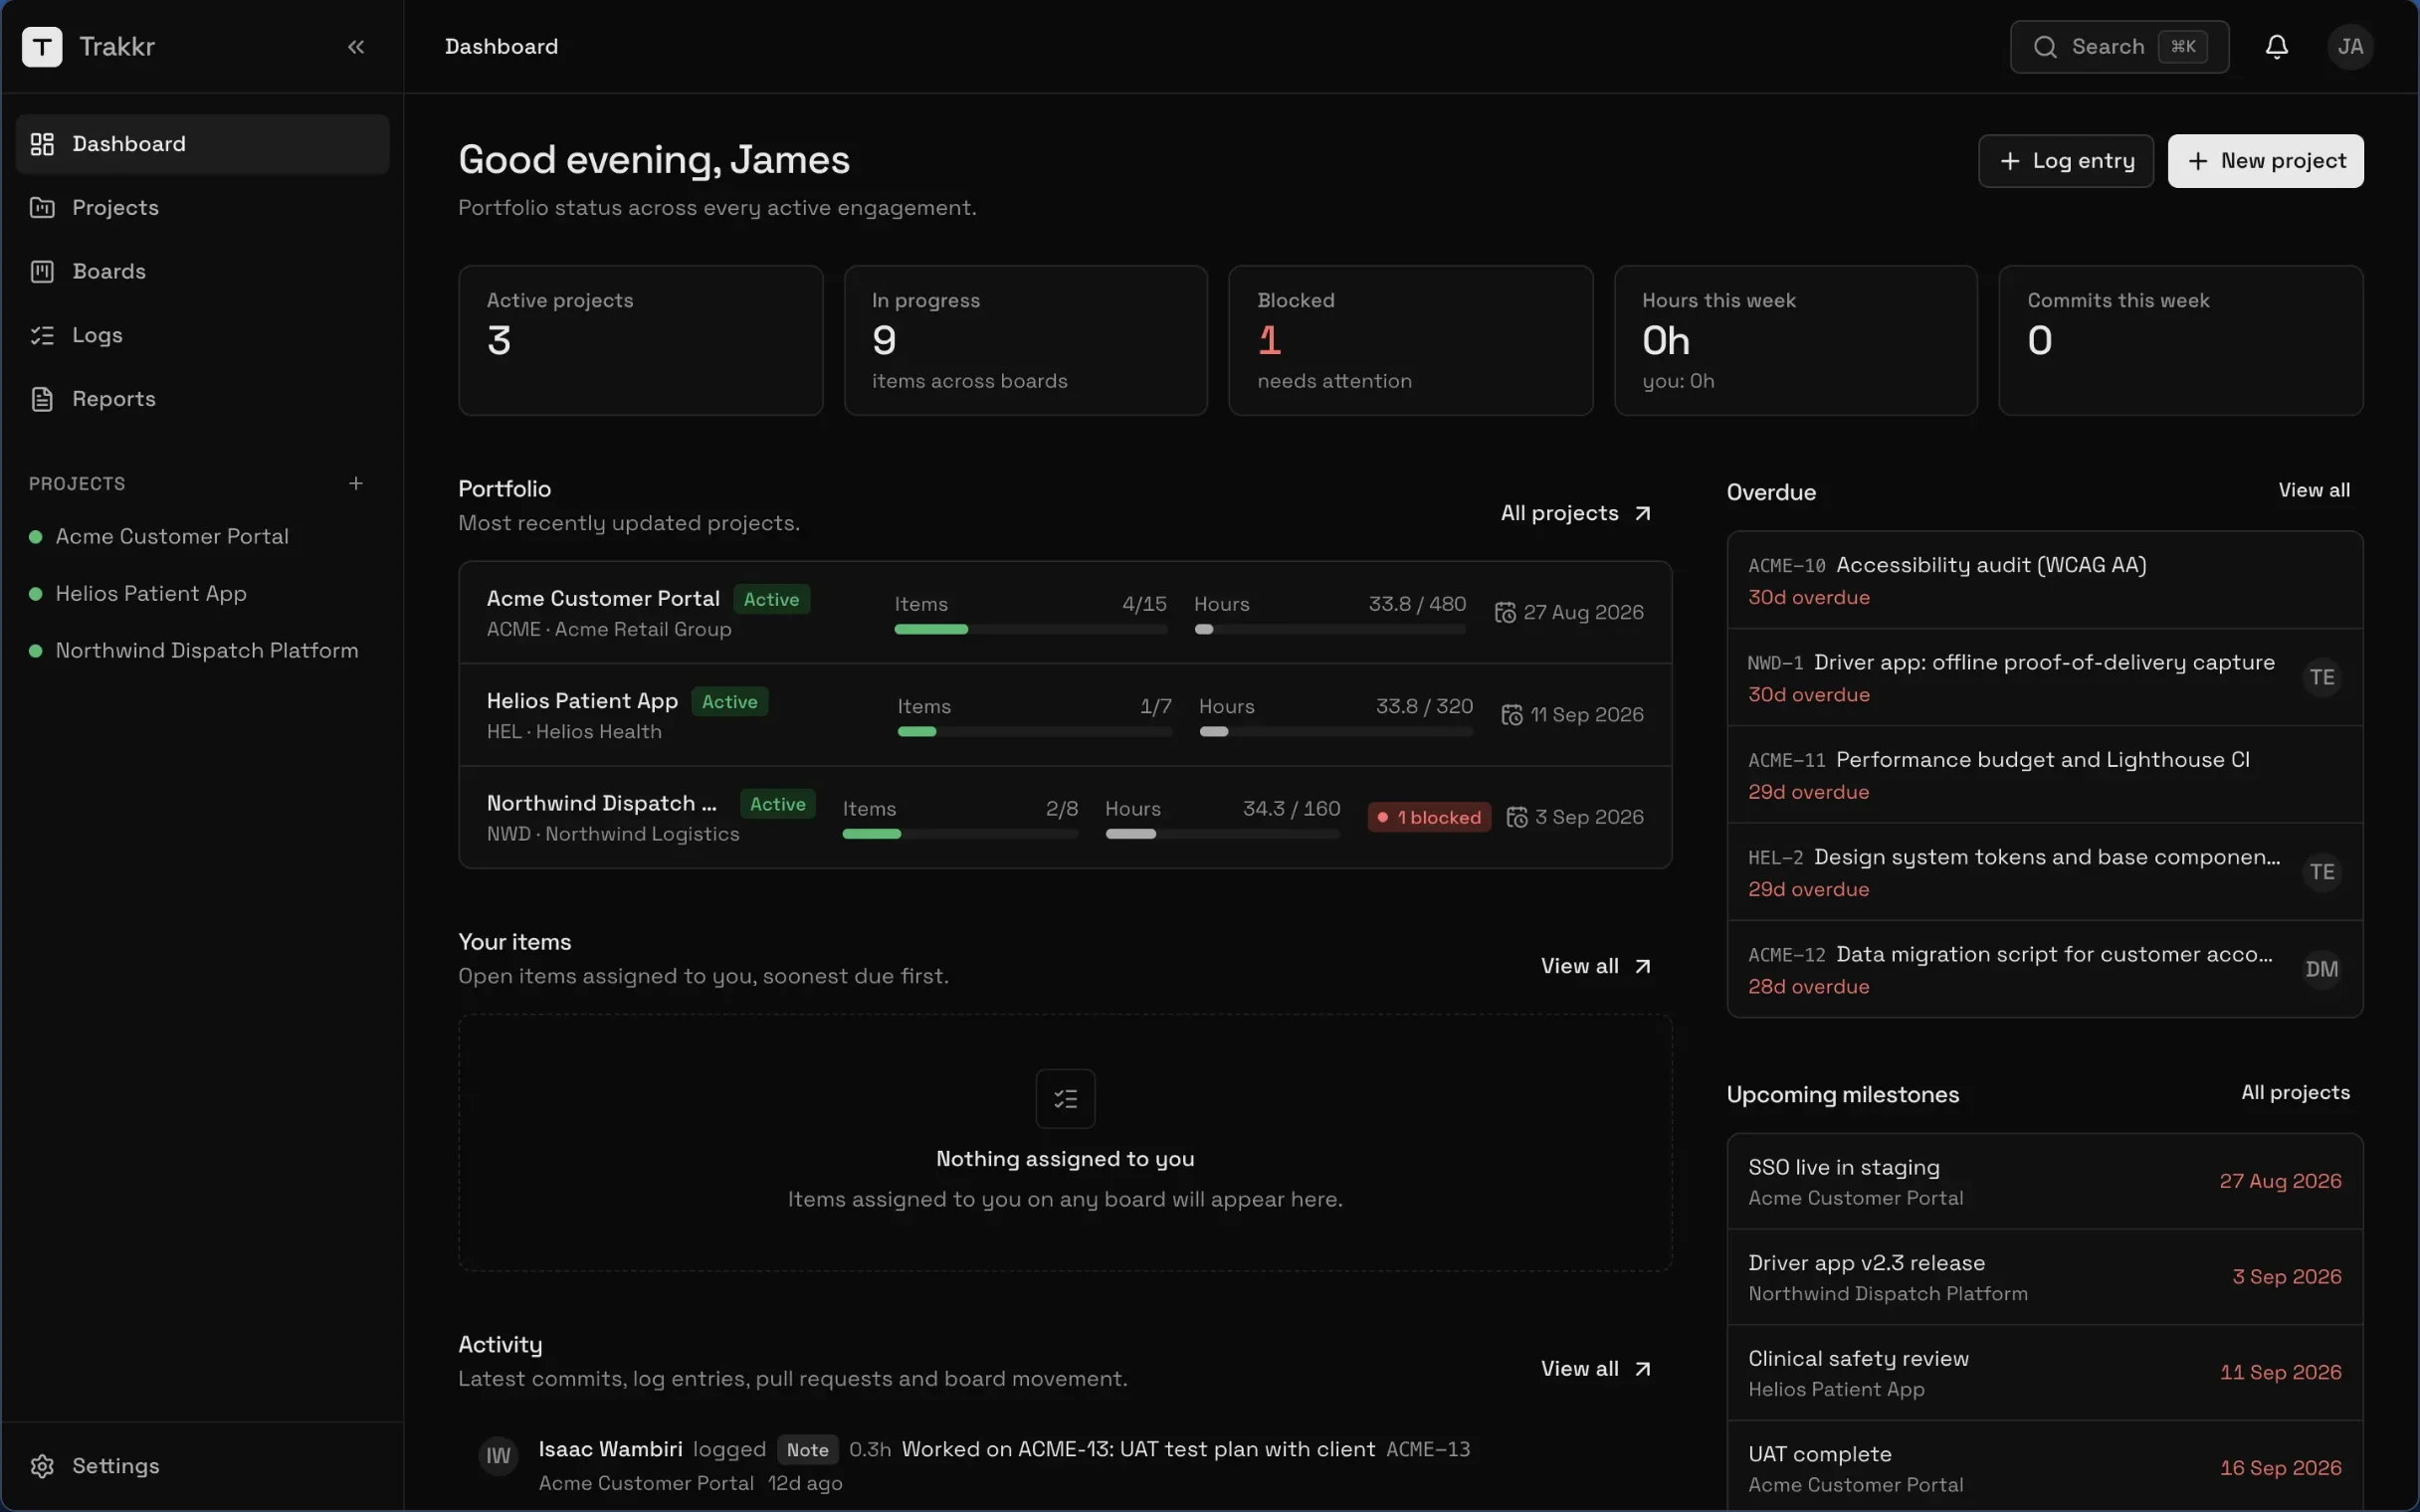
Task: Open Settings in the sidebar
Action: point(203,1466)
